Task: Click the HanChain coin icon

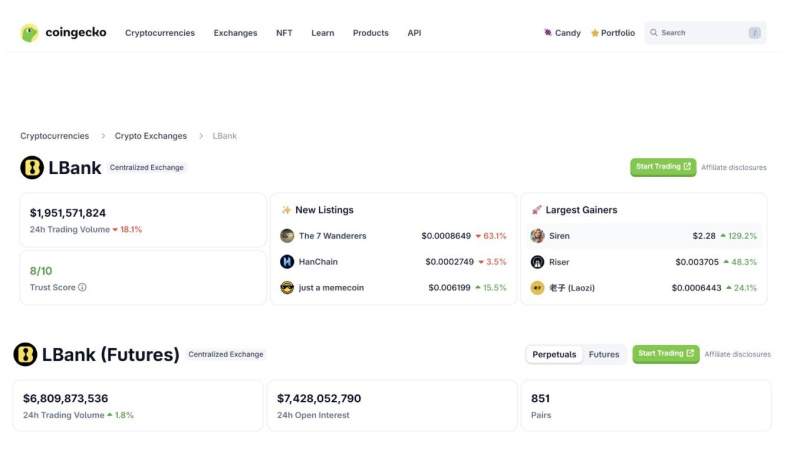Action: [x=287, y=262]
